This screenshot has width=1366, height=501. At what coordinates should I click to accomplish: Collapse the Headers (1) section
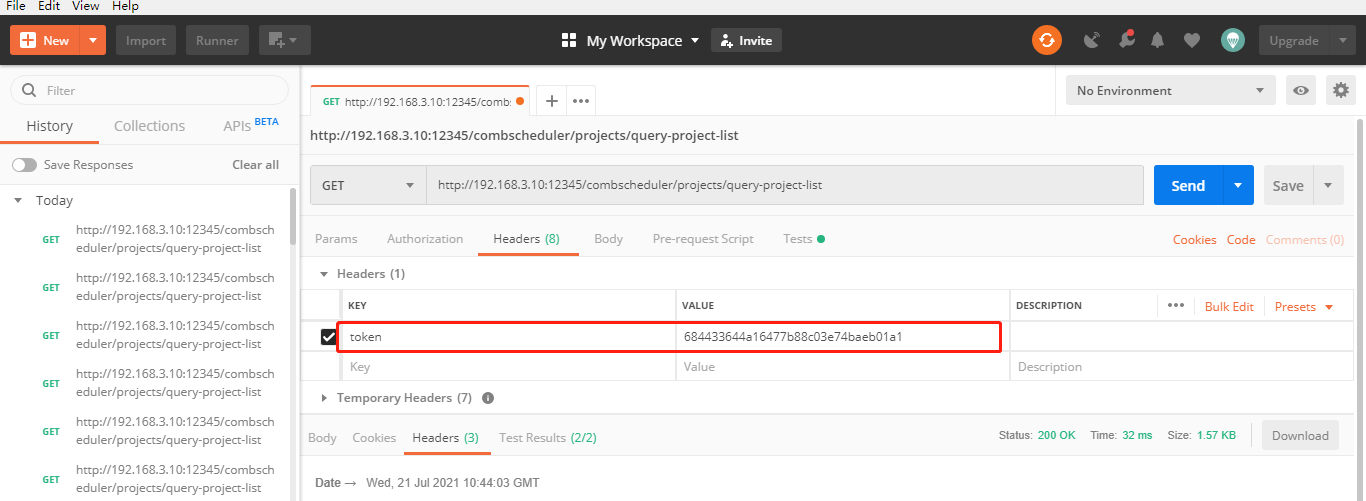pyautogui.click(x=323, y=273)
